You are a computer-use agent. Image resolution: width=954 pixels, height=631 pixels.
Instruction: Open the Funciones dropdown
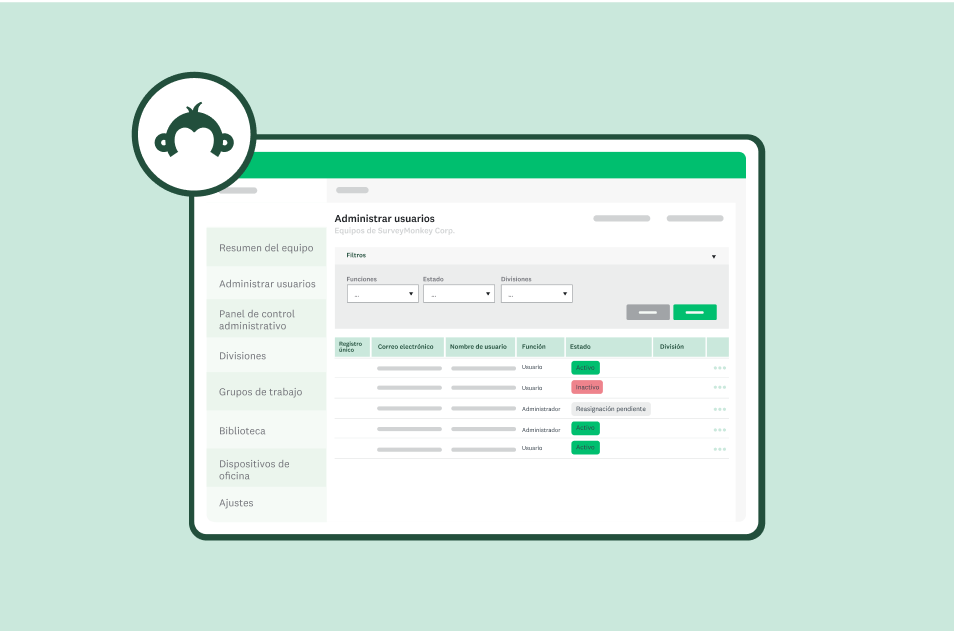click(x=383, y=294)
